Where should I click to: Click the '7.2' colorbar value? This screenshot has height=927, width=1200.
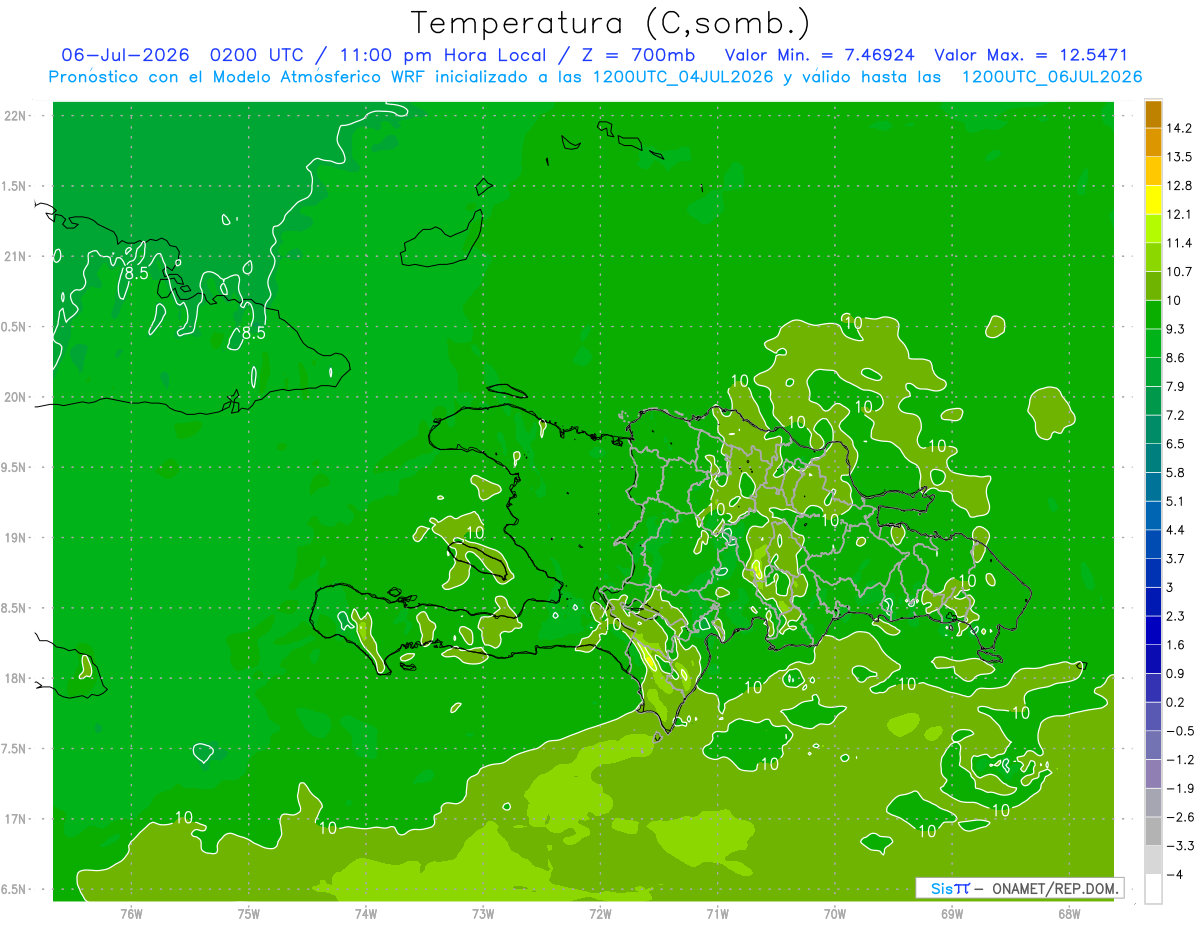point(1175,415)
